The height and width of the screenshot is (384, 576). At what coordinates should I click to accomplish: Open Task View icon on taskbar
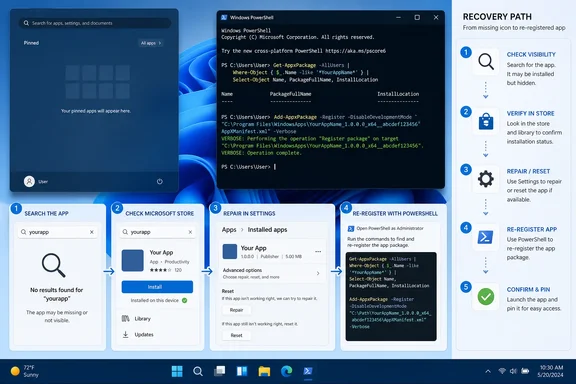220,371
